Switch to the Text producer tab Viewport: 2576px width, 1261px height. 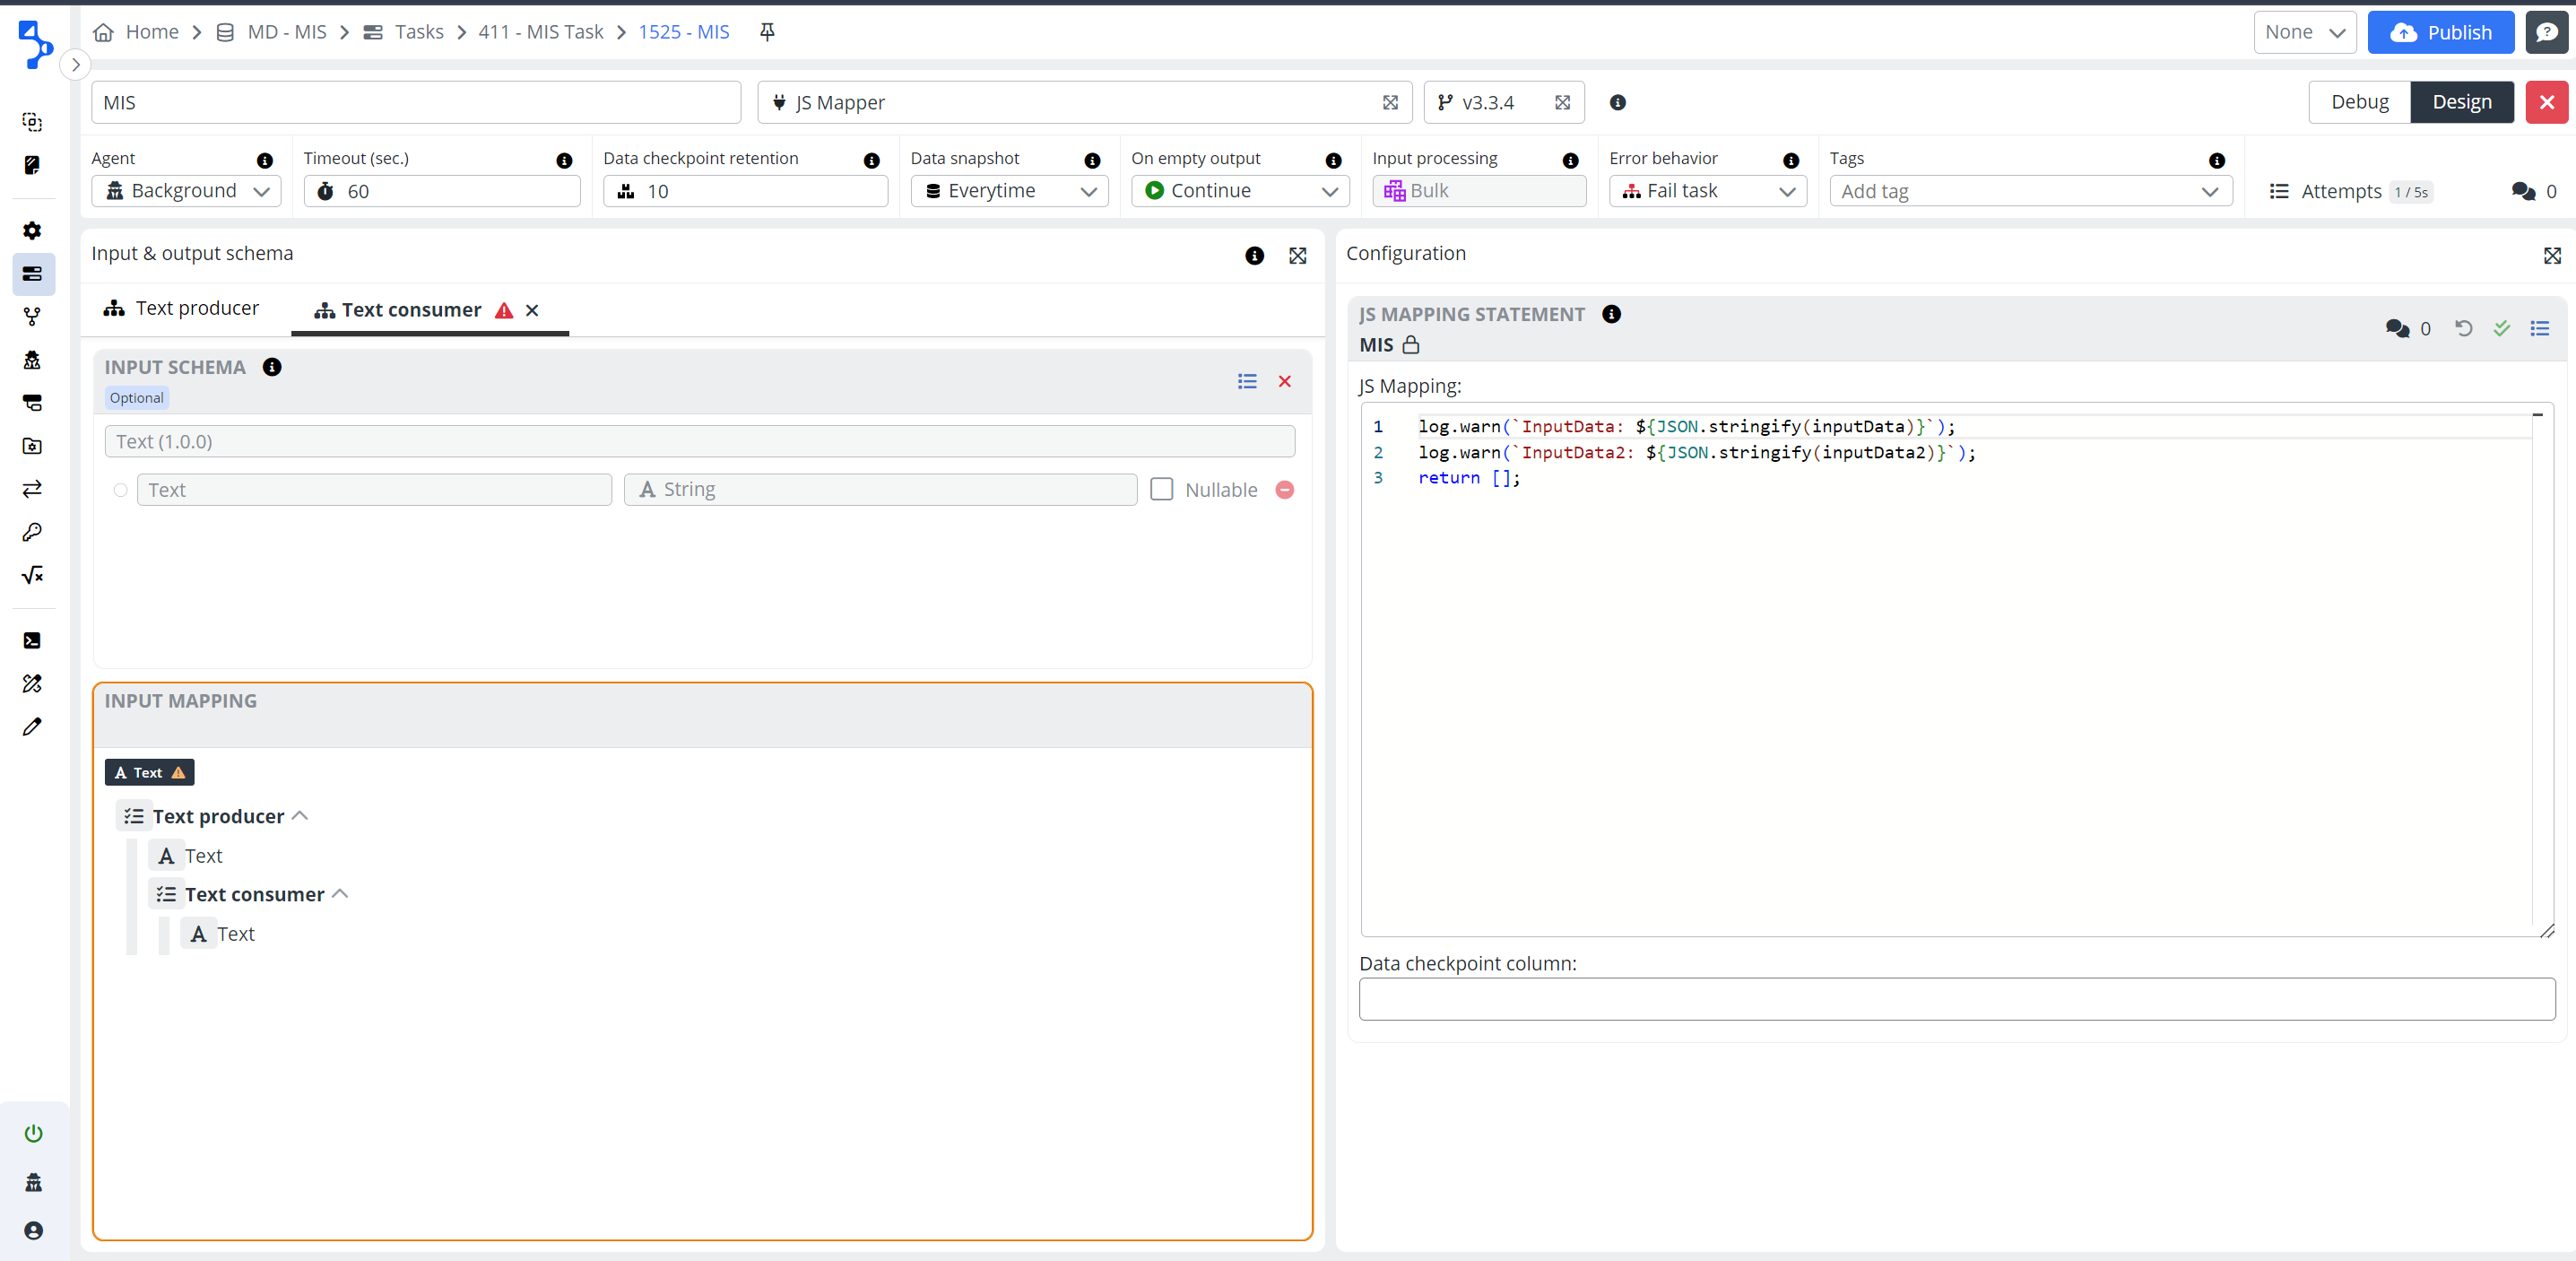182,309
